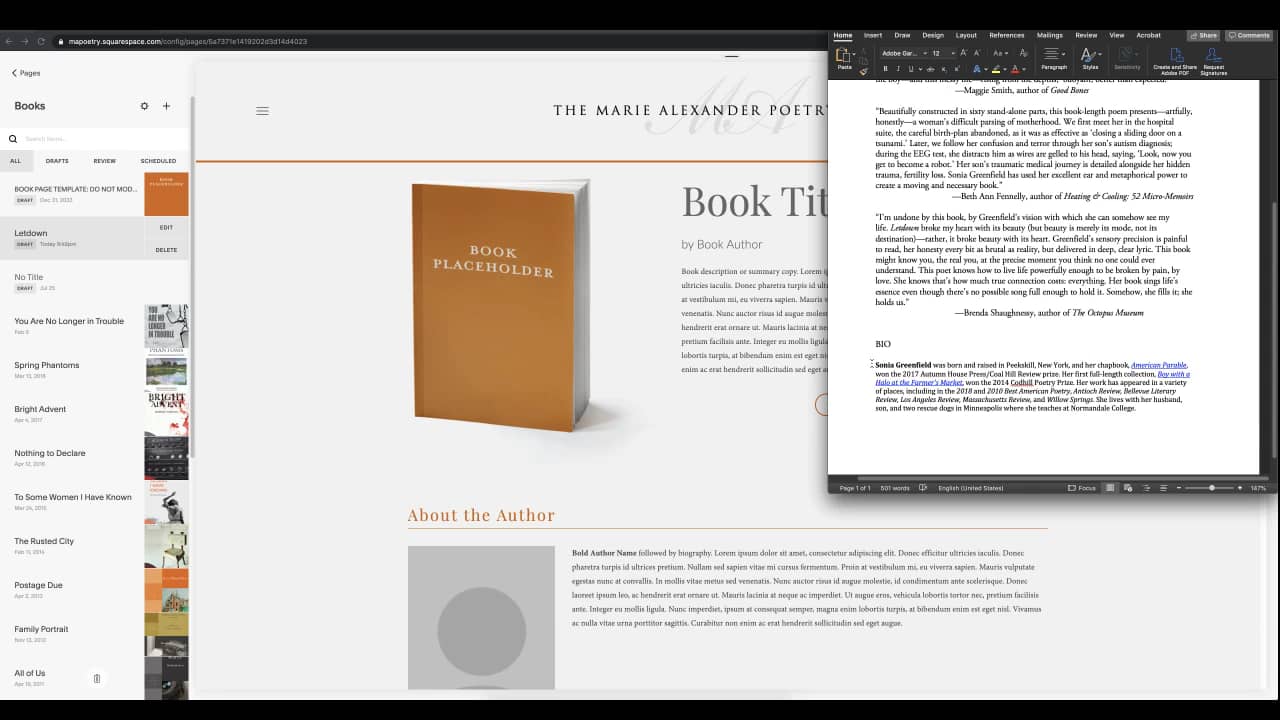Switch to Insert tab in Word
This screenshot has height=720, width=1280.
[x=873, y=35]
